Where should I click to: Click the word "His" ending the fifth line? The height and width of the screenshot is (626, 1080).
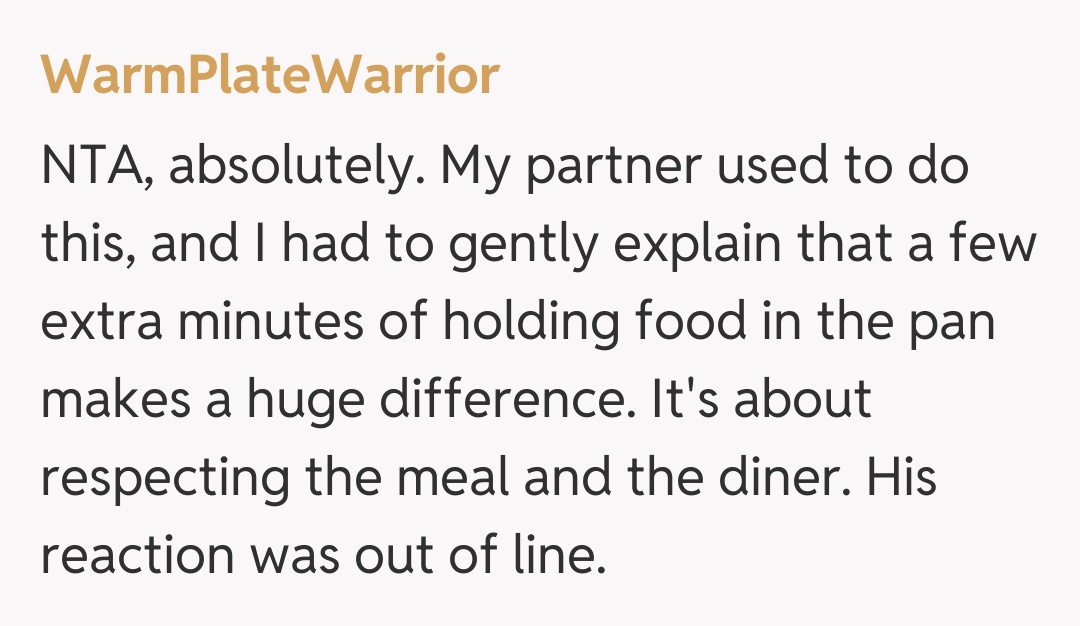pyautogui.click(x=900, y=477)
